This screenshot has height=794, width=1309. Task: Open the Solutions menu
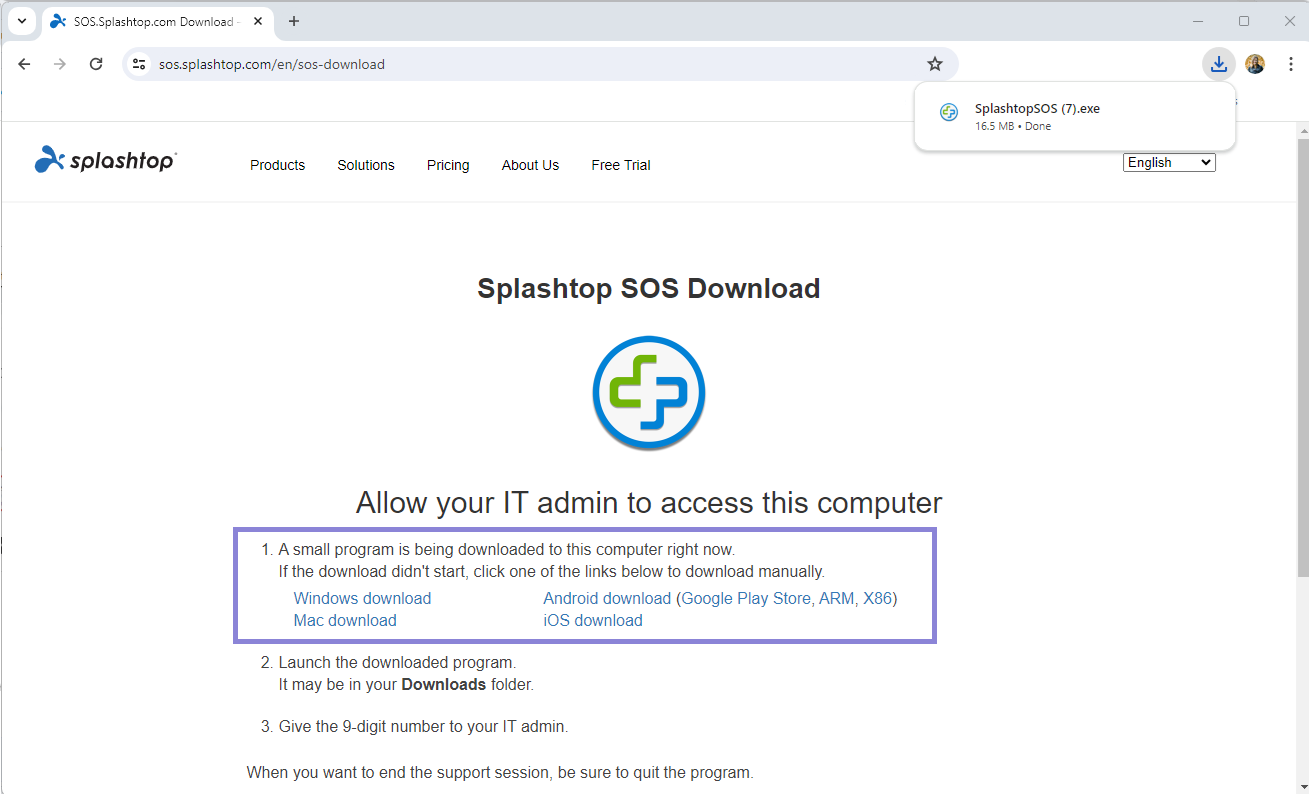[366, 165]
